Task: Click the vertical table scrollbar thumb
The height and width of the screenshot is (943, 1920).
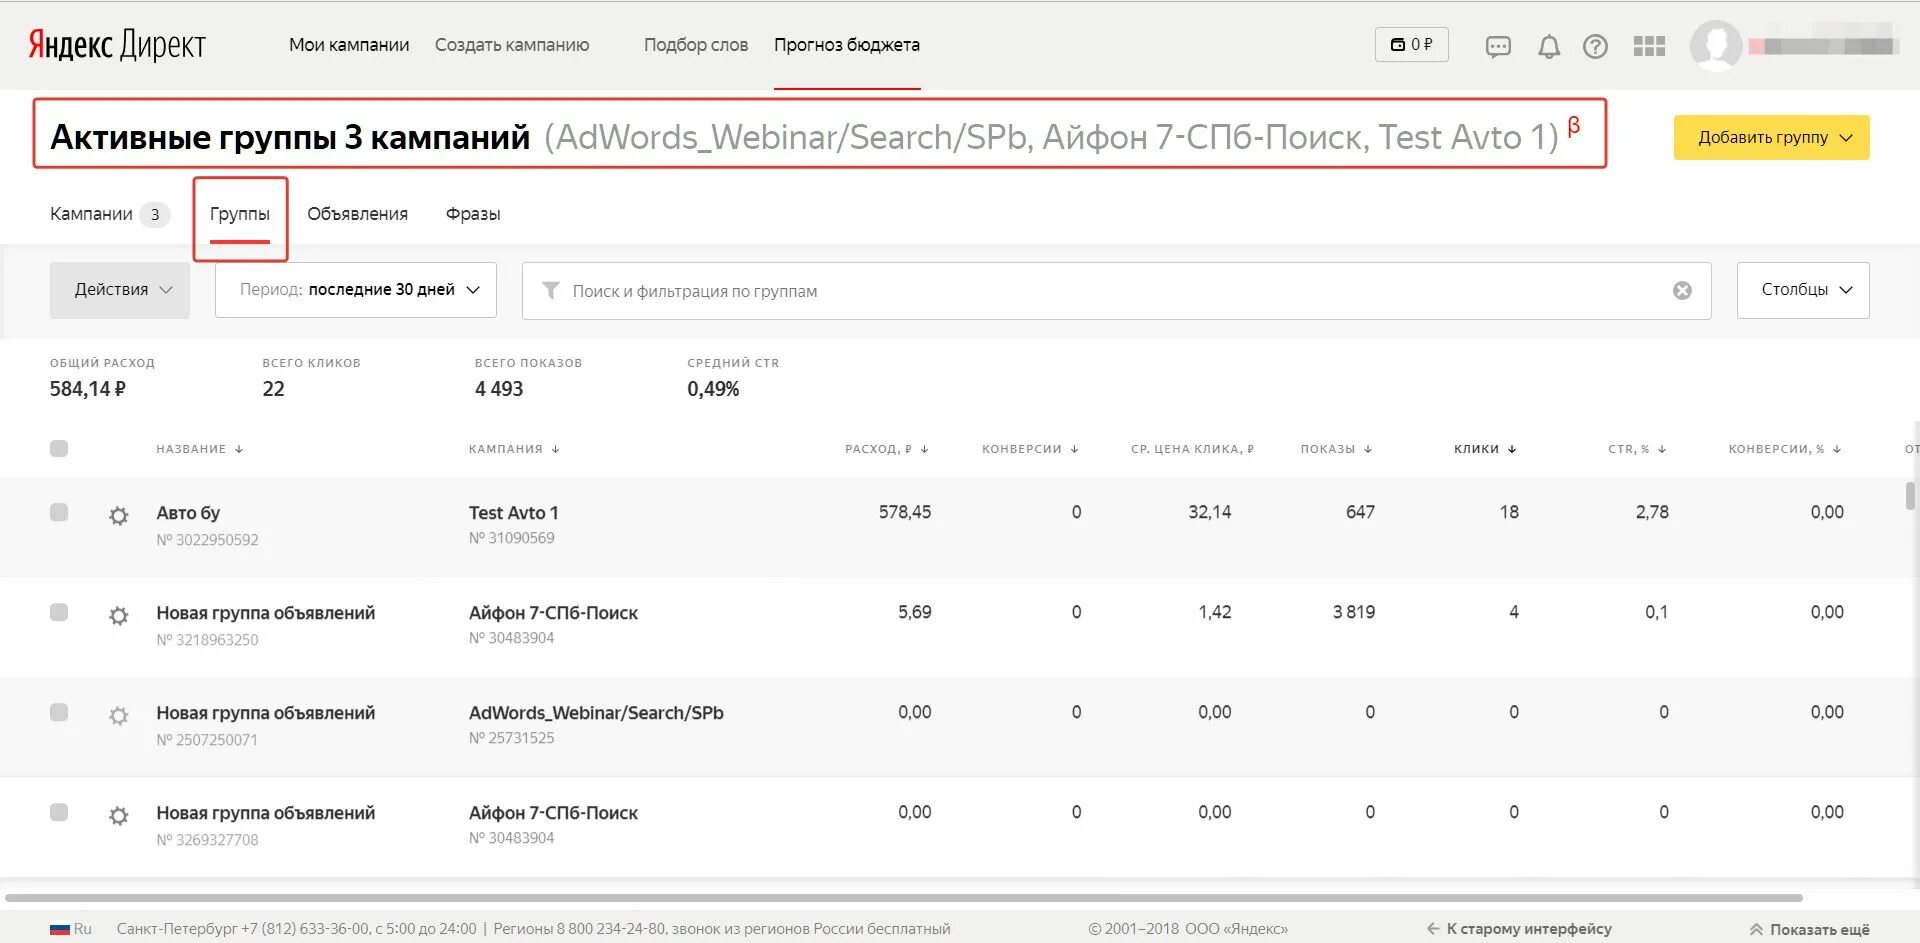Action: tap(1910, 495)
